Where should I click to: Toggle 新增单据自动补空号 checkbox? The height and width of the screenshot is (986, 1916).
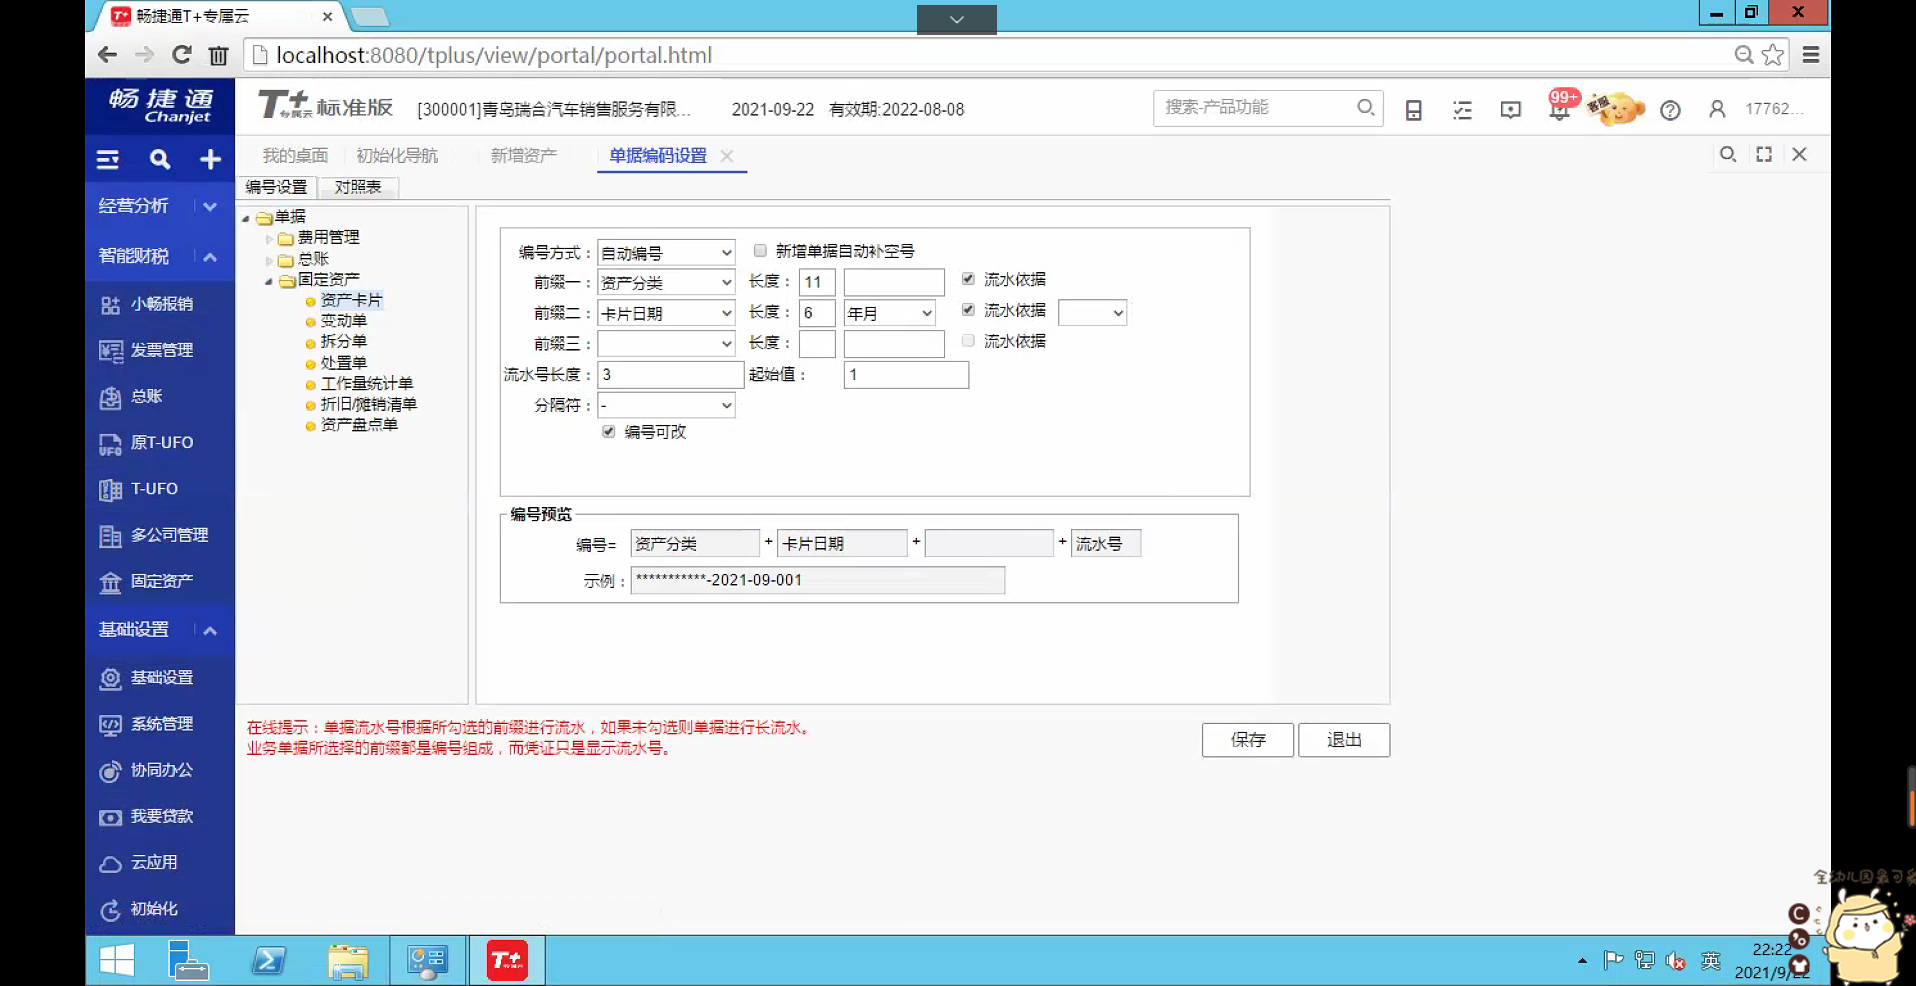tap(760, 251)
